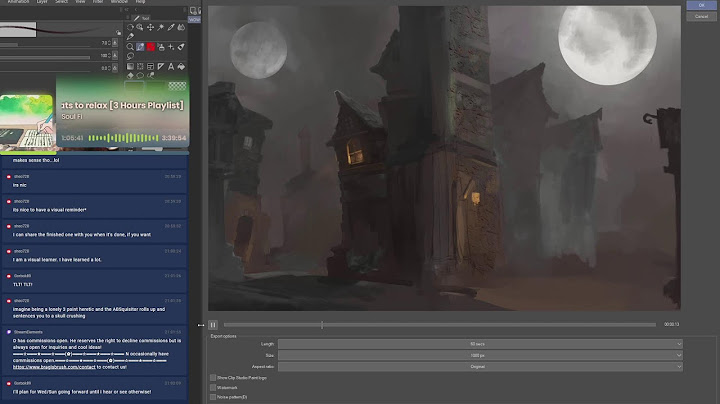Select the Eraser tool next to Decoration
The height and width of the screenshot is (404, 720).
coord(181,47)
